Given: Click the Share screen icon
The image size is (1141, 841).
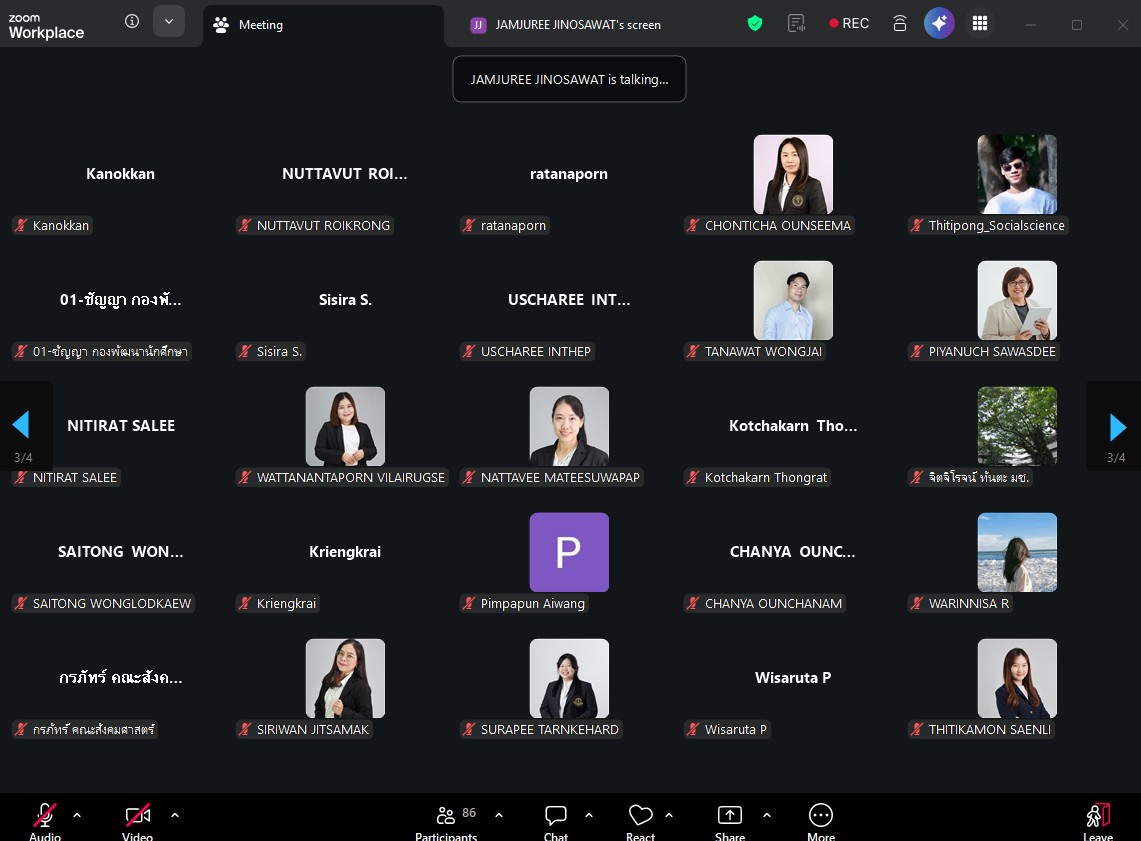Looking at the screenshot, I should coord(730,821).
